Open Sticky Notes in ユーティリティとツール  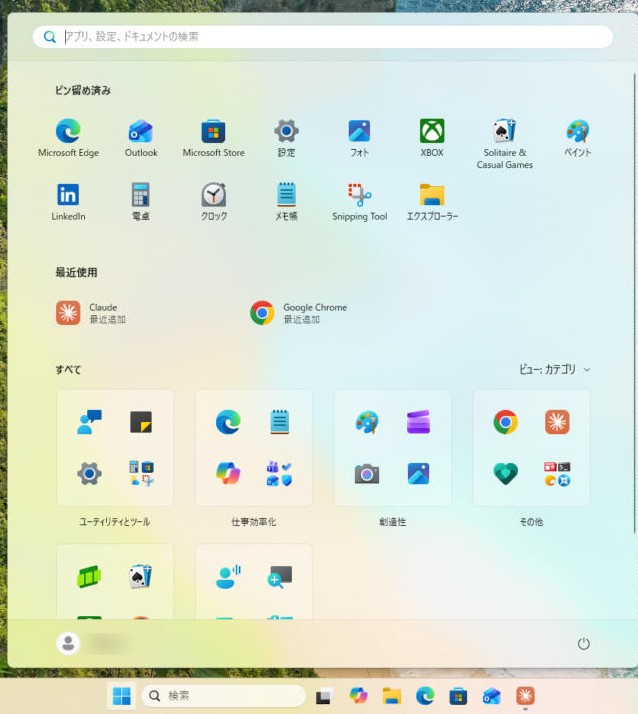point(141,422)
